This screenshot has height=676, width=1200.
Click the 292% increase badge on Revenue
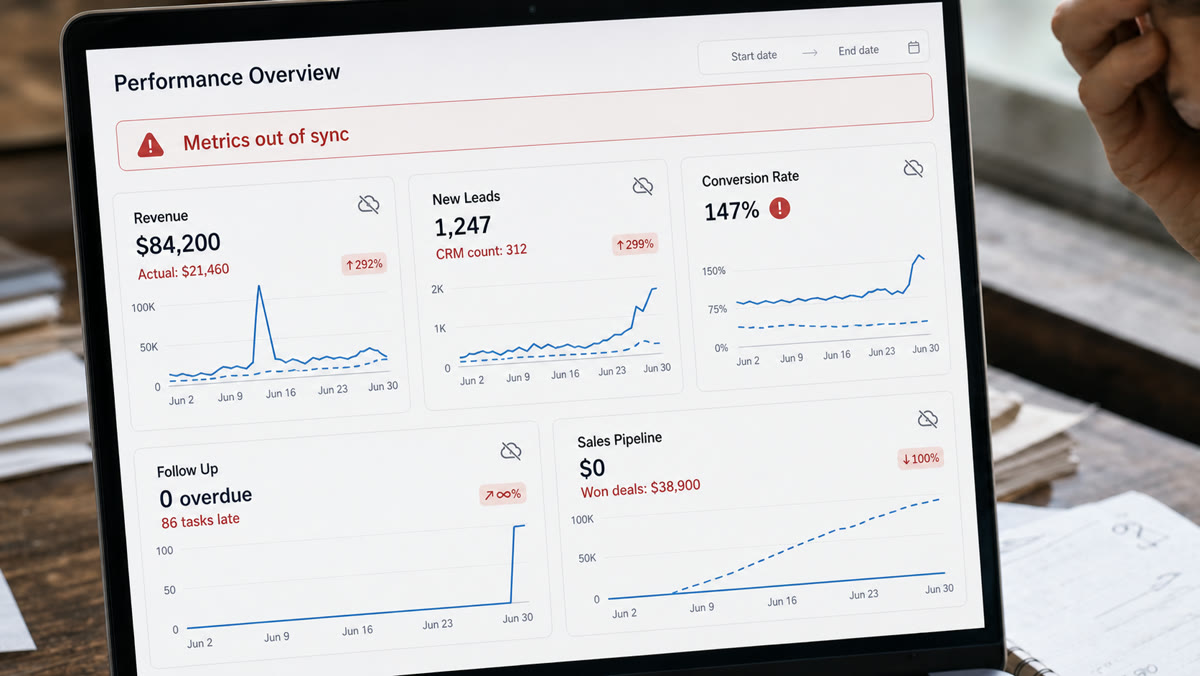(x=364, y=265)
